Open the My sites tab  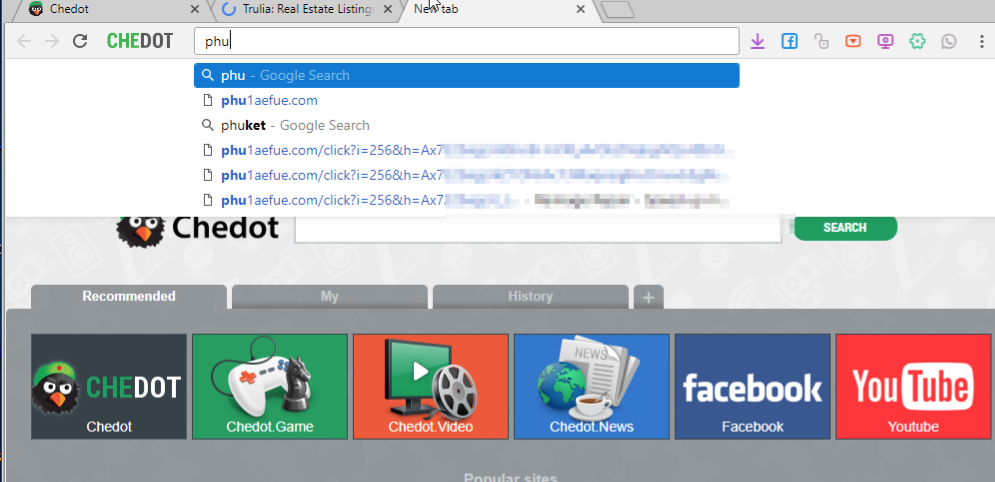(329, 297)
